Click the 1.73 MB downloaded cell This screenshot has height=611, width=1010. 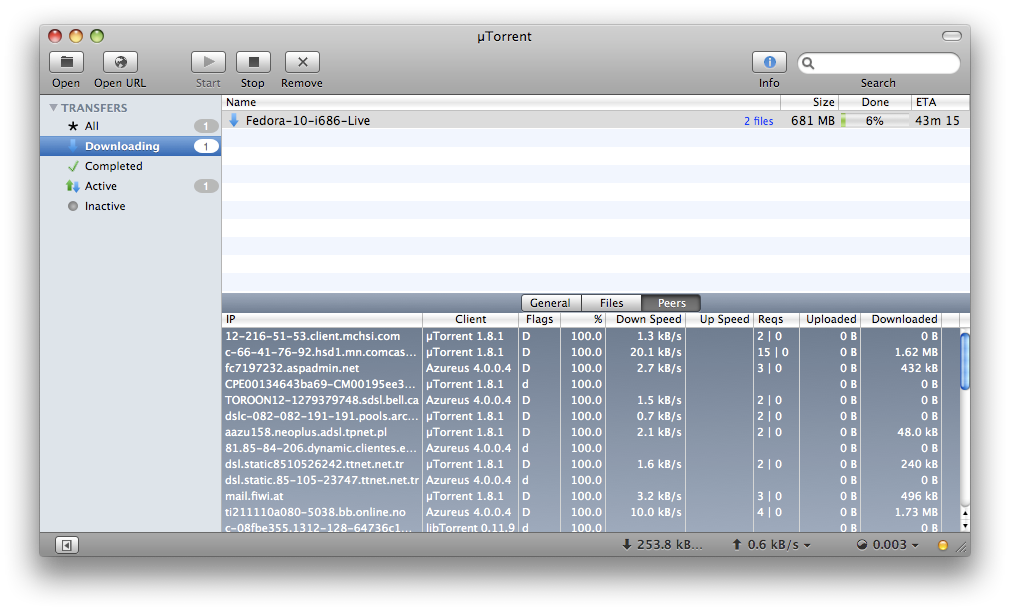[916, 512]
